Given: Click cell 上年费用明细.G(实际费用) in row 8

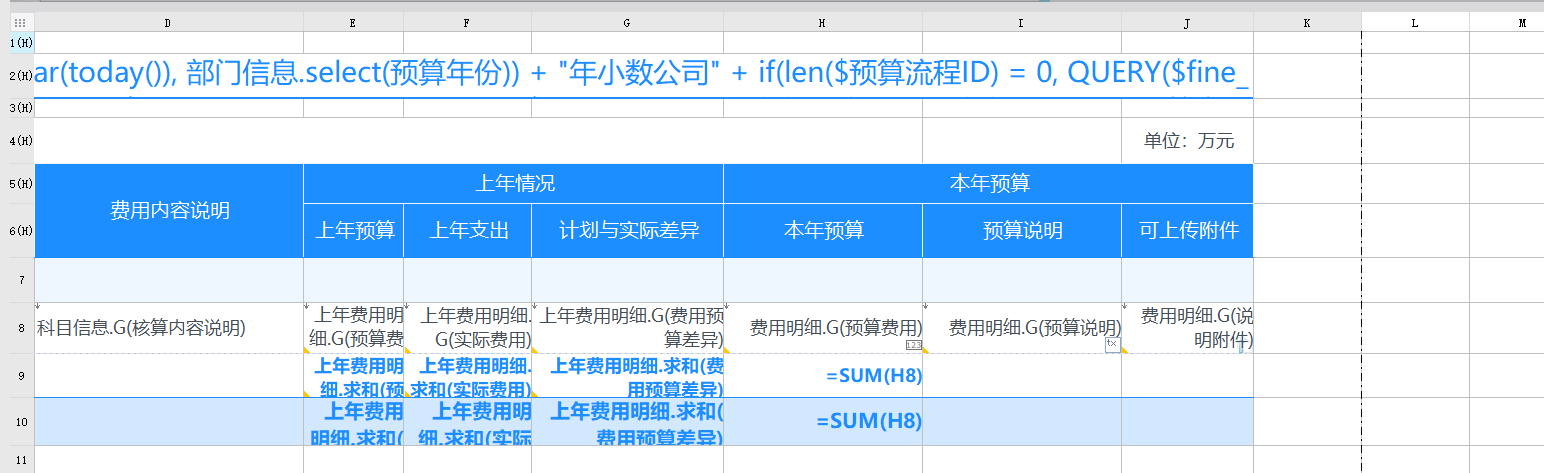Looking at the screenshot, I should tap(467, 328).
